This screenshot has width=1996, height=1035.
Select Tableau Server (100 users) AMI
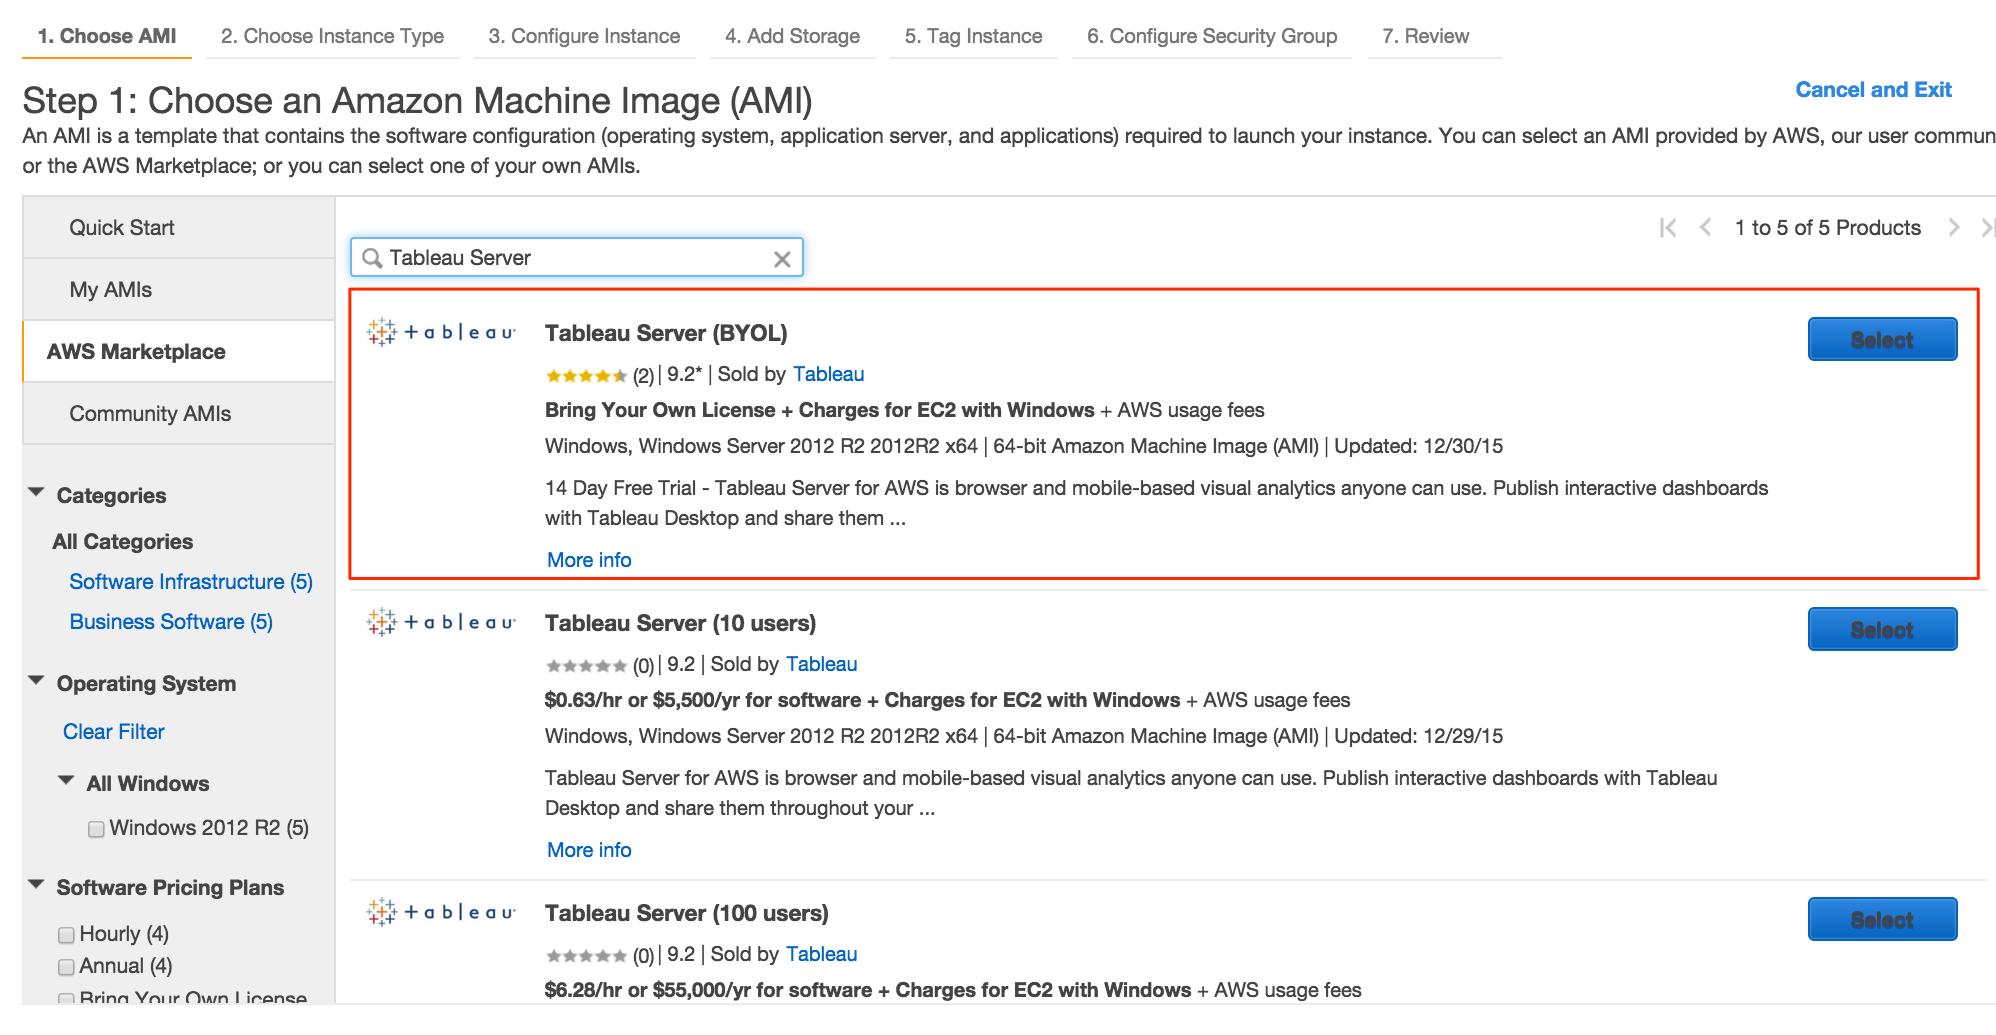pyautogui.click(x=1882, y=919)
